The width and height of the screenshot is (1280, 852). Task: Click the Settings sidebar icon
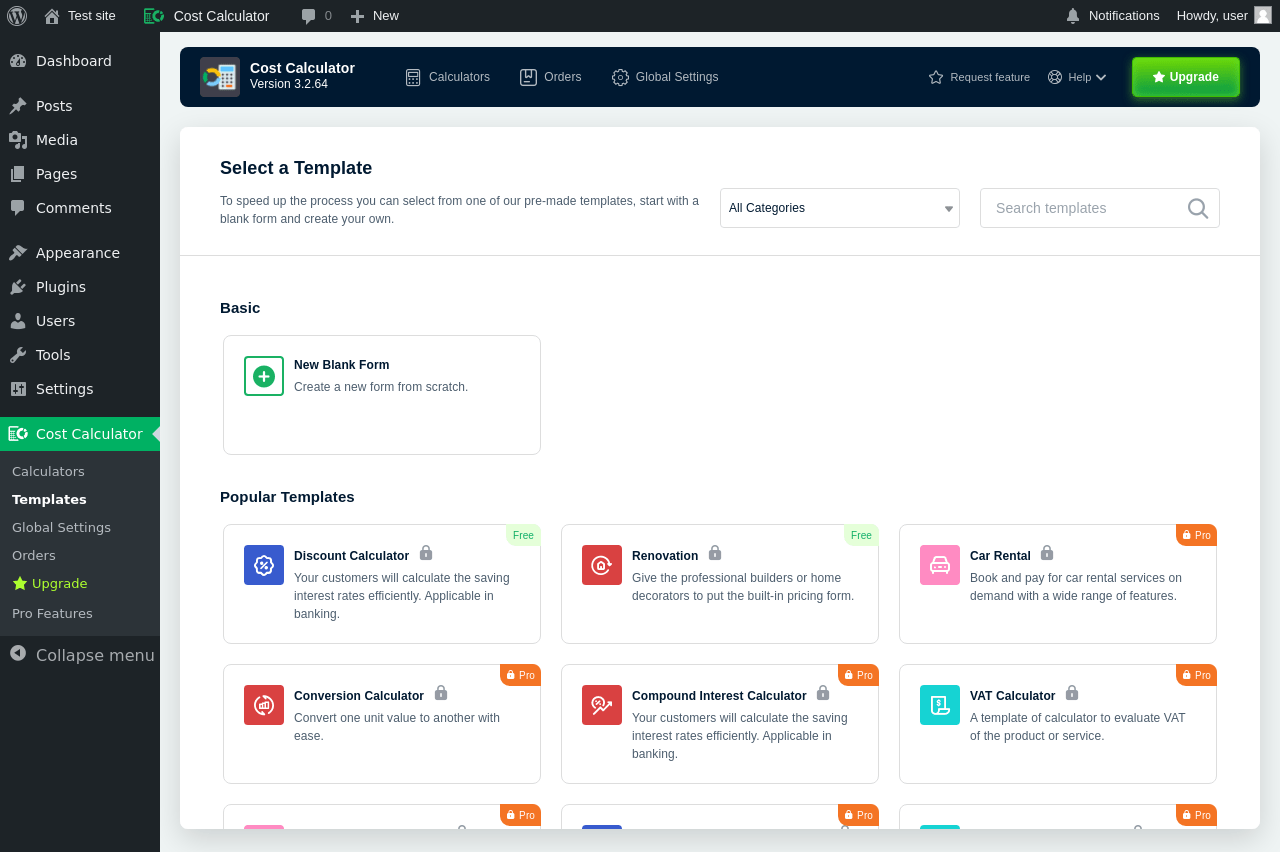click(18, 389)
